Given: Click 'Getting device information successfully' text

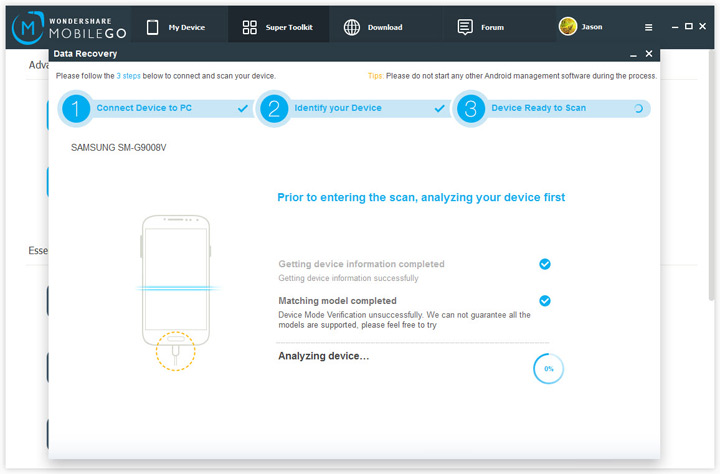Looking at the screenshot, I should point(349,278).
